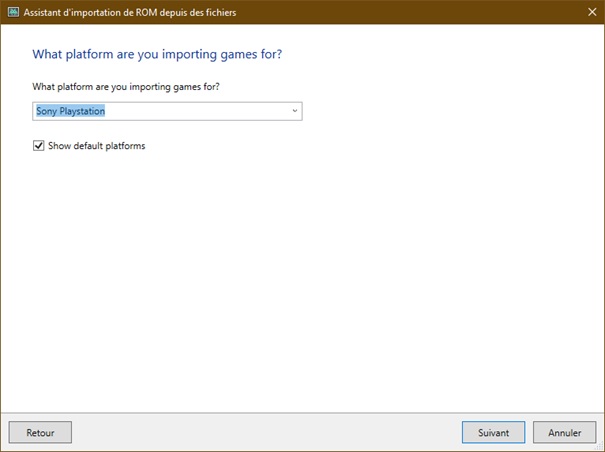This screenshot has height=452, width=605.
Task: Open the platform dropdown arrow
Action: [x=295, y=111]
